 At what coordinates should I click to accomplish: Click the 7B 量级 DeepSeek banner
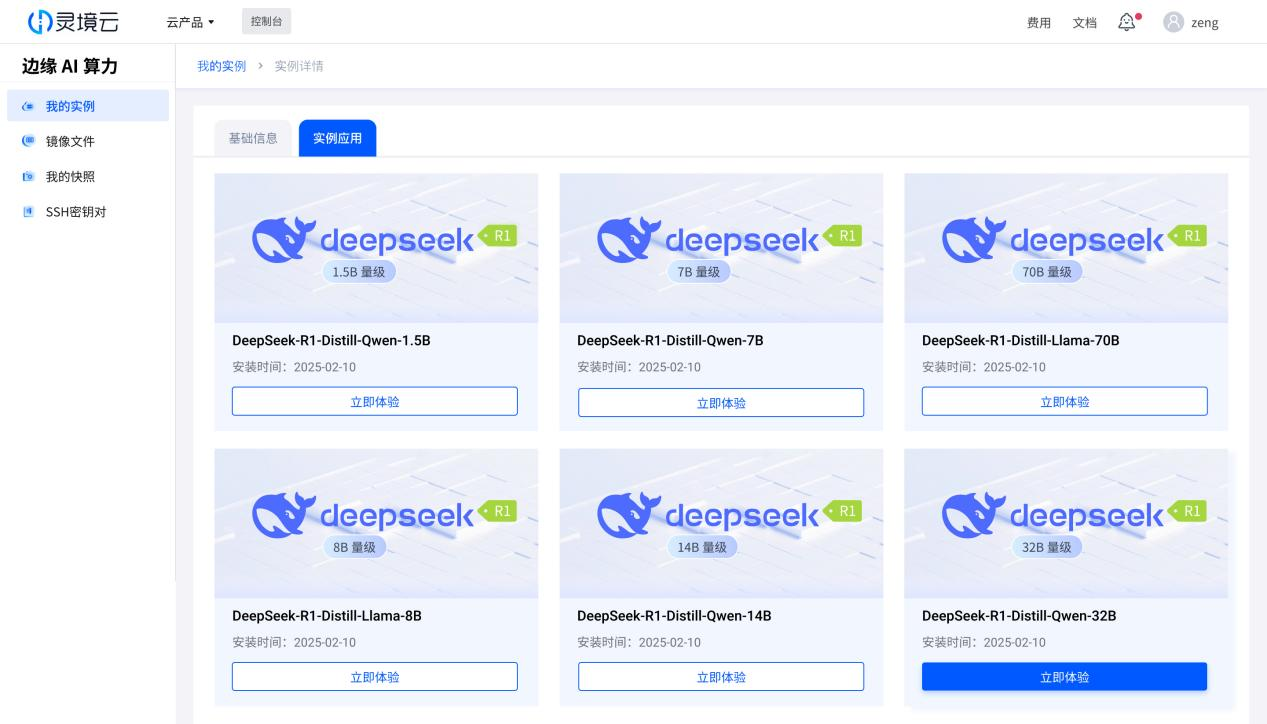721,248
